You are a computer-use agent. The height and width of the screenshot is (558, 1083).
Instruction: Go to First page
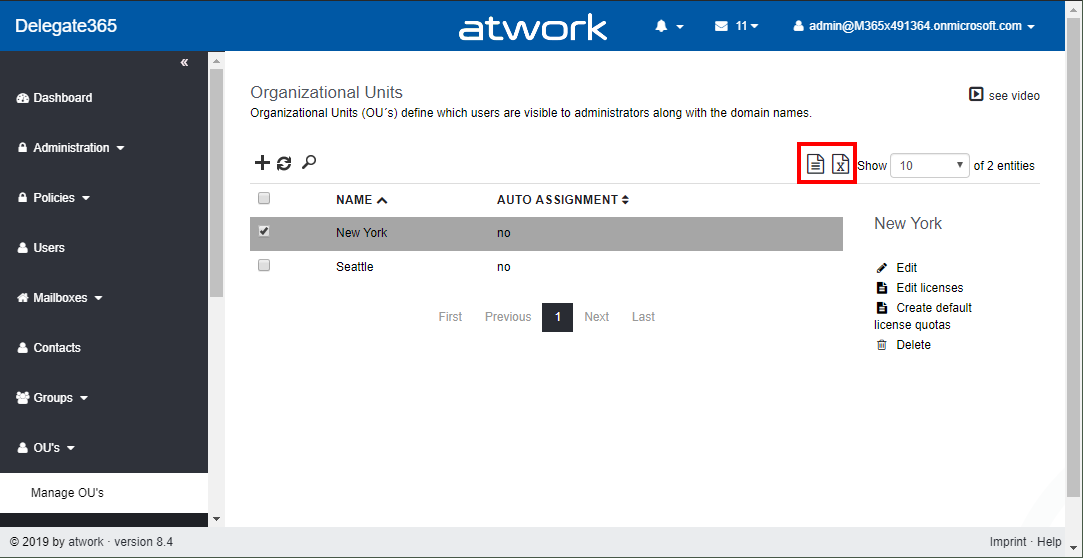click(x=450, y=316)
